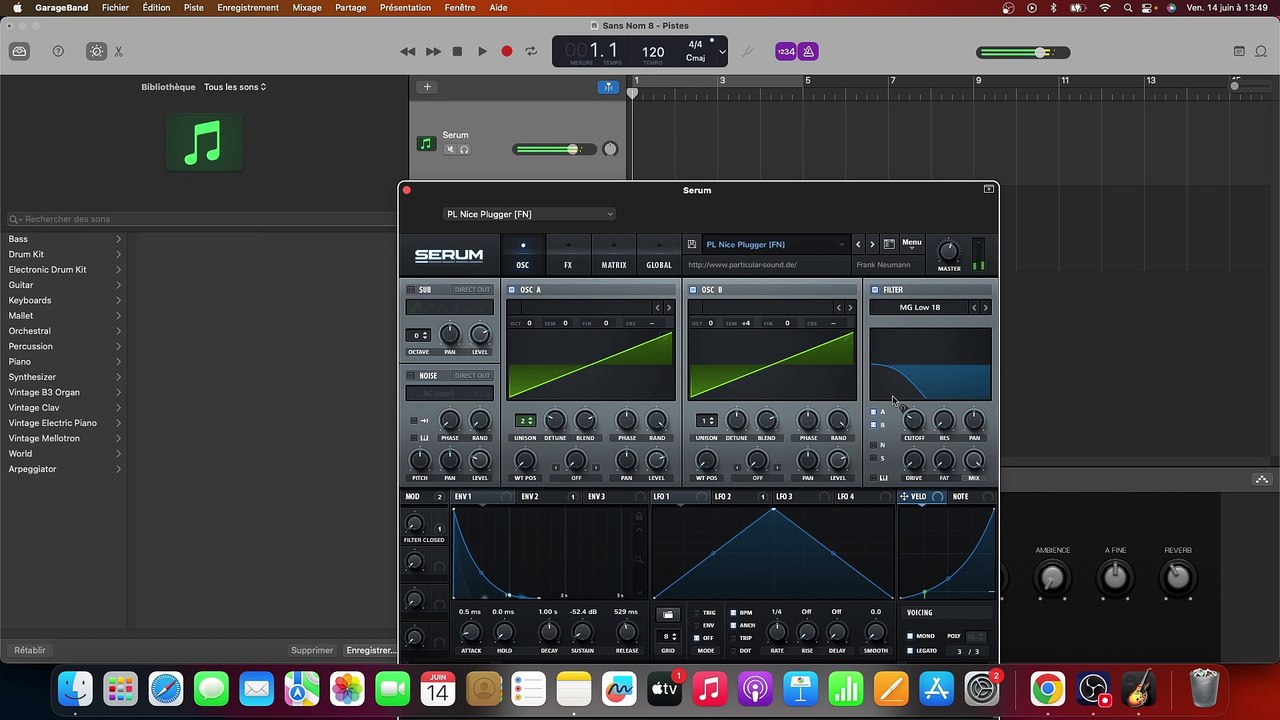Select next OSC A wavetable arrow

click(x=669, y=308)
